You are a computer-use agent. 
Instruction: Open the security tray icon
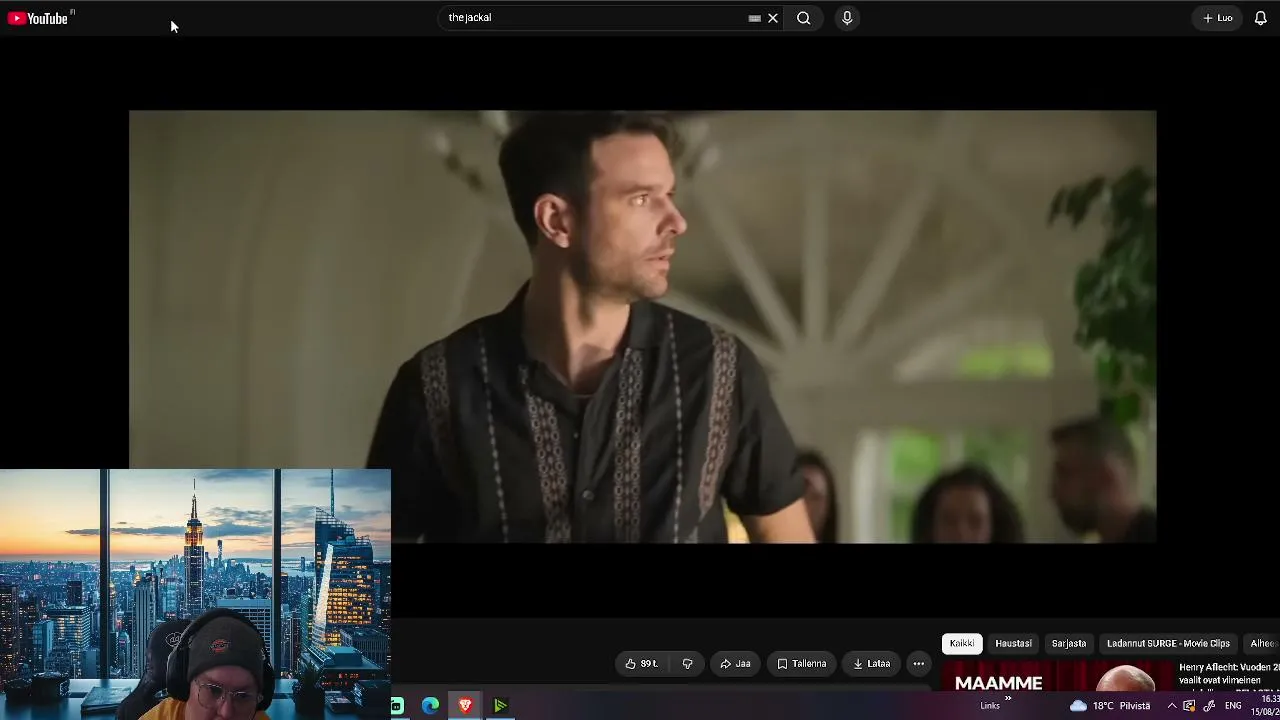coord(1189,706)
